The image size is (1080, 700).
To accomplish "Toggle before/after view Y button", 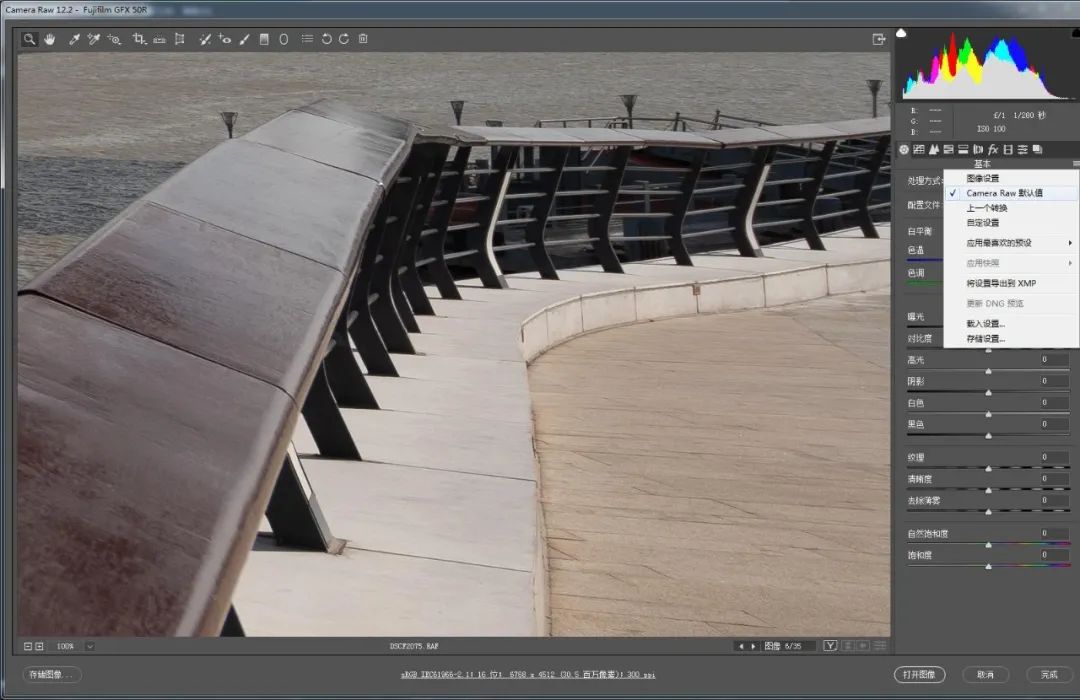I will click(x=830, y=646).
